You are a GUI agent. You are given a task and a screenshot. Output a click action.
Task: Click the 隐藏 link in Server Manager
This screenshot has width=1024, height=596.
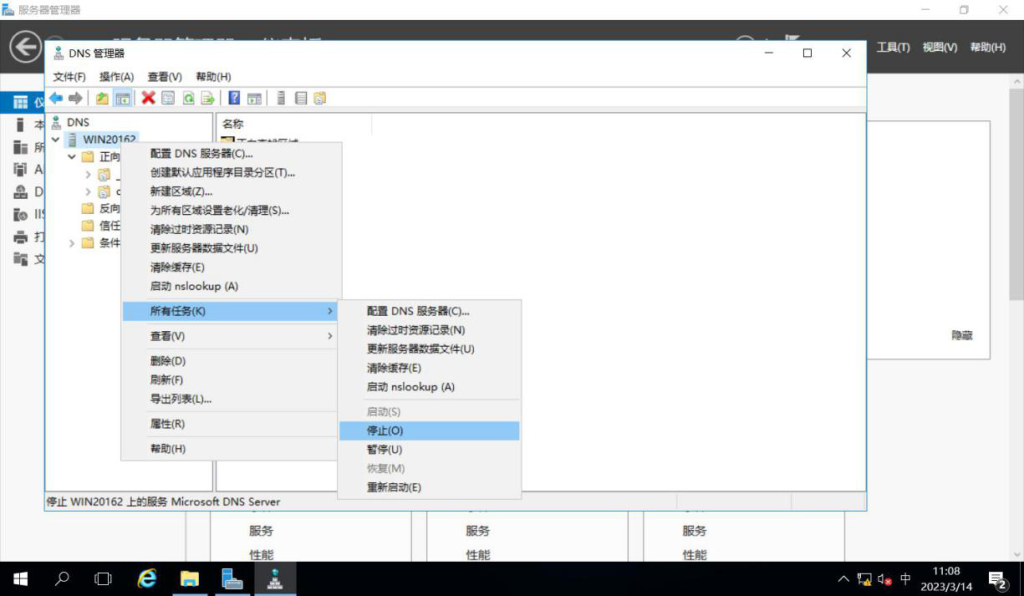pos(962,335)
